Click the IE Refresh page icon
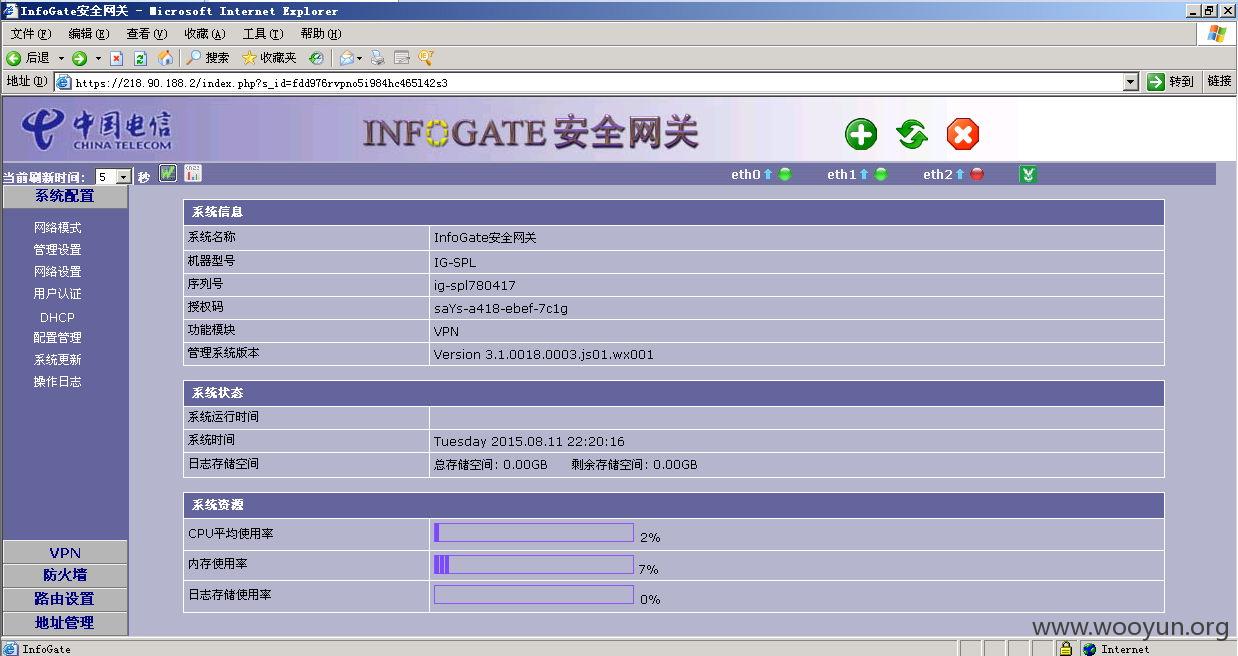 pyautogui.click(x=141, y=58)
